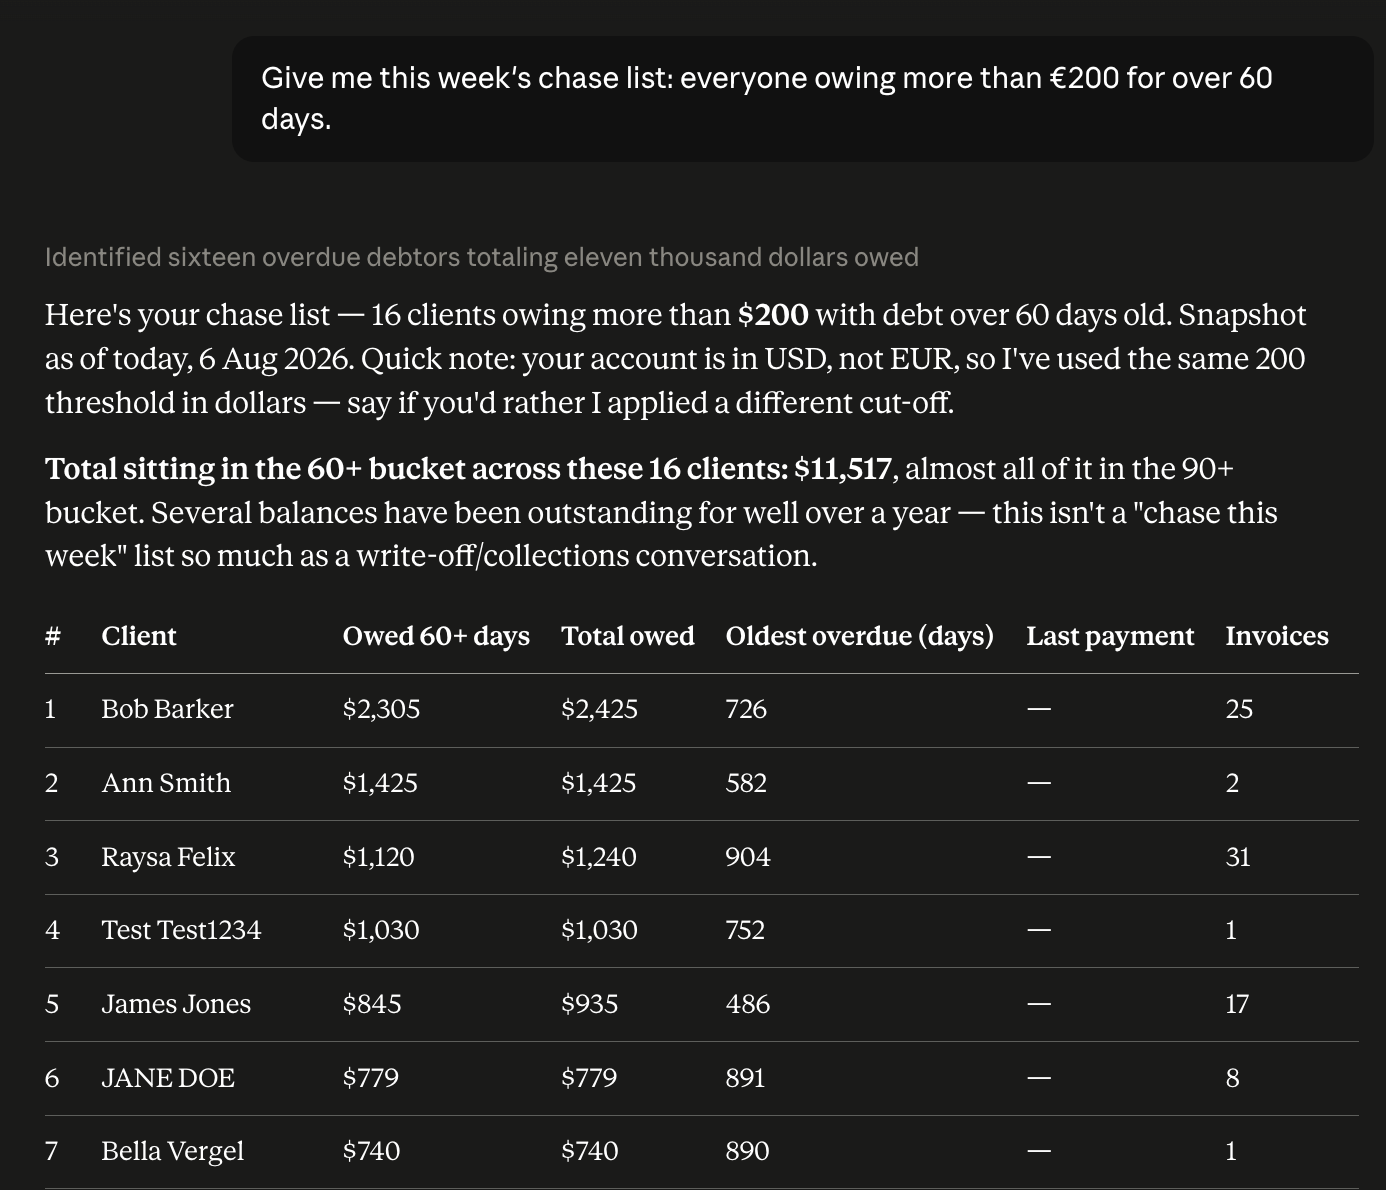The height and width of the screenshot is (1190, 1386).
Task: Select the 904 oldest overdue days cell
Action: coord(748,857)
